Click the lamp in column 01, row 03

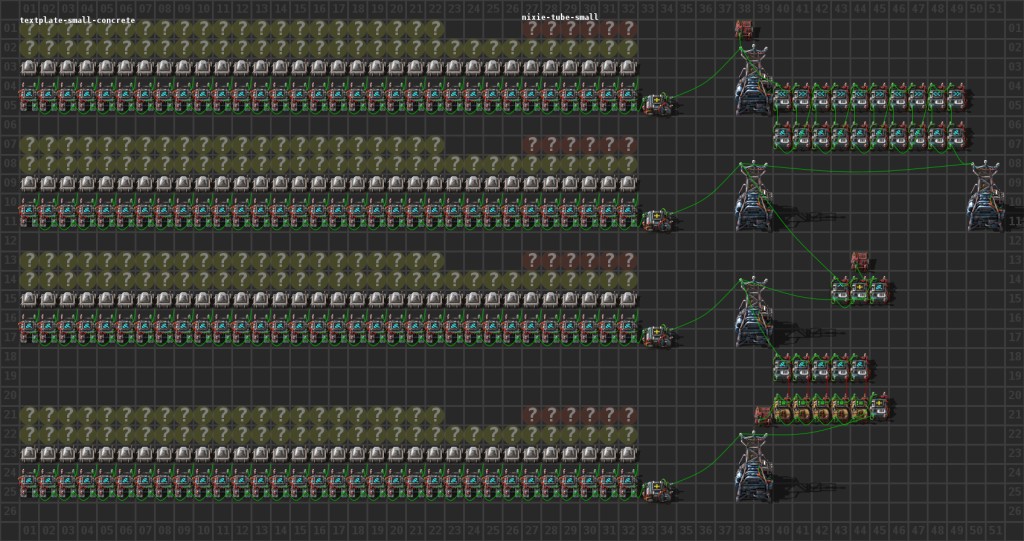click(x=29, y=67)
